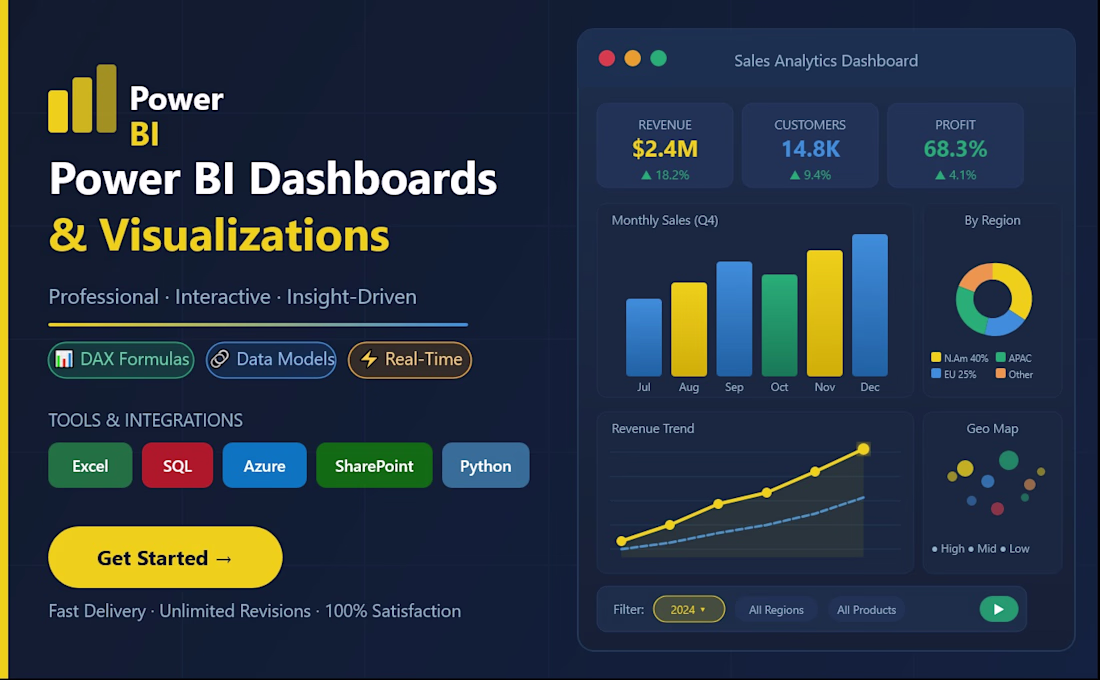The image size is (1100, 680).
Task: Click the All Regions filter chip
Action: point(776,609)
